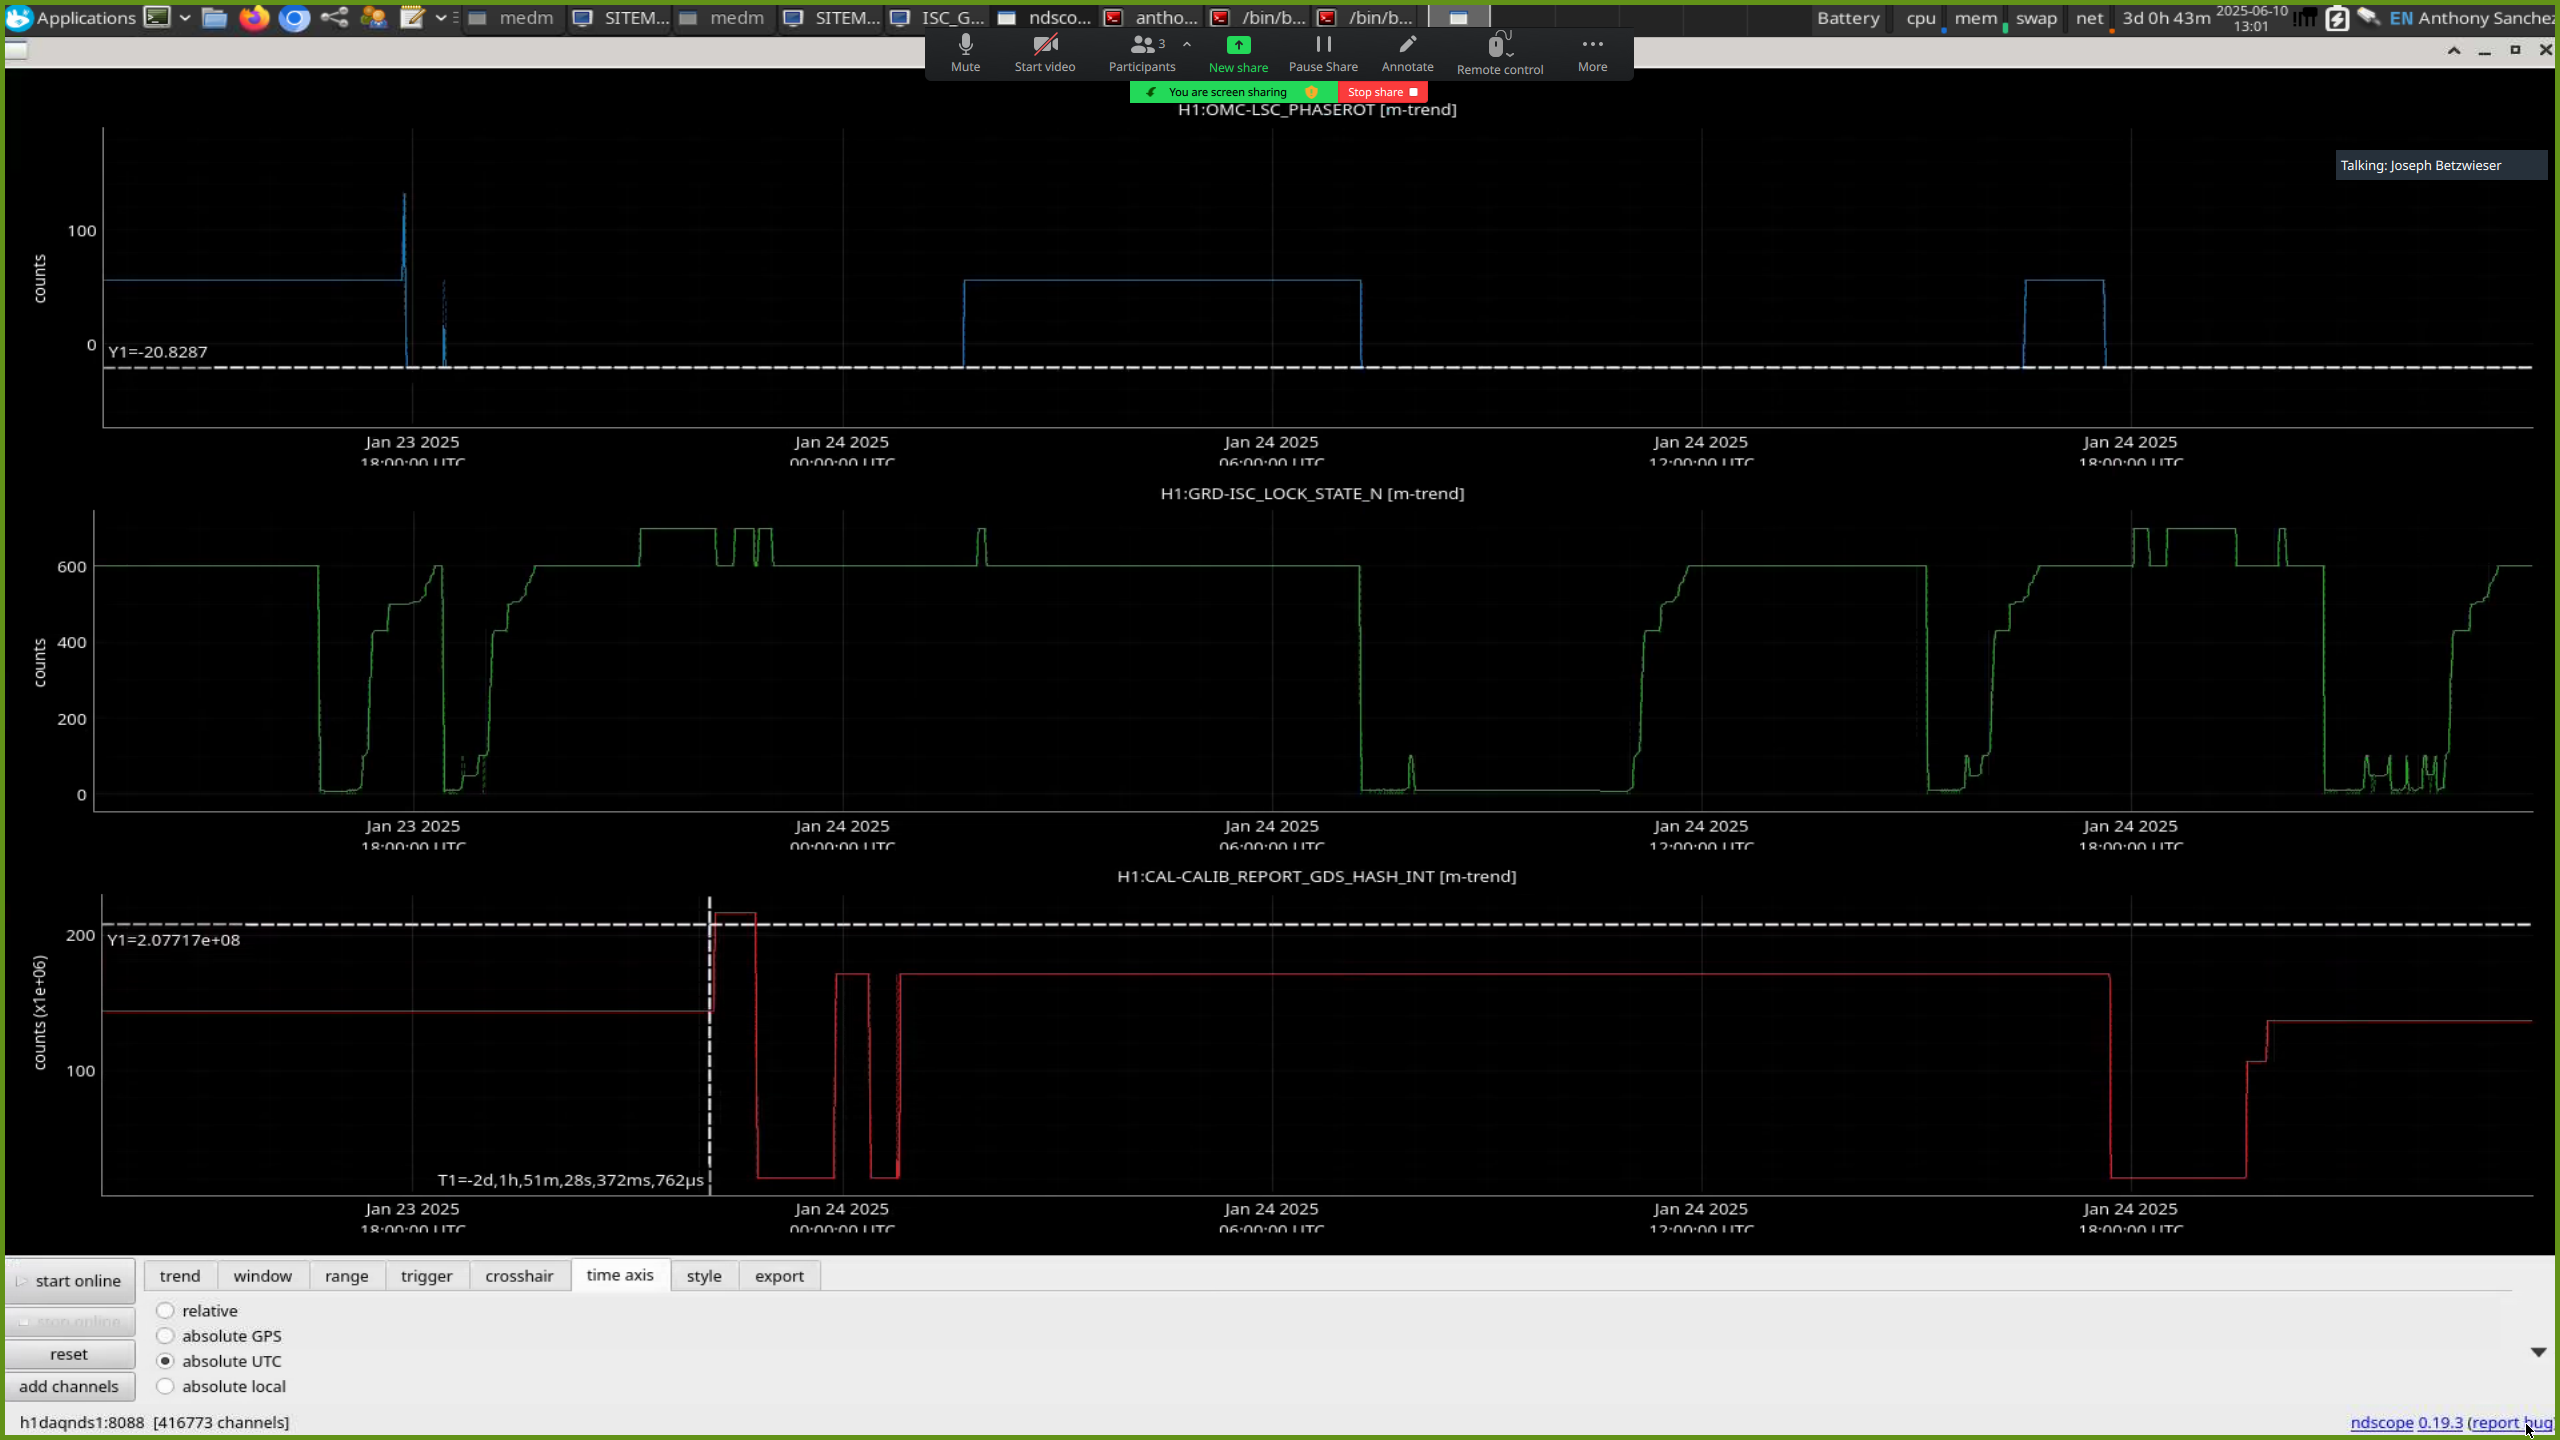
Task: Click the power manager battery icon
Action: [2336, 19]
